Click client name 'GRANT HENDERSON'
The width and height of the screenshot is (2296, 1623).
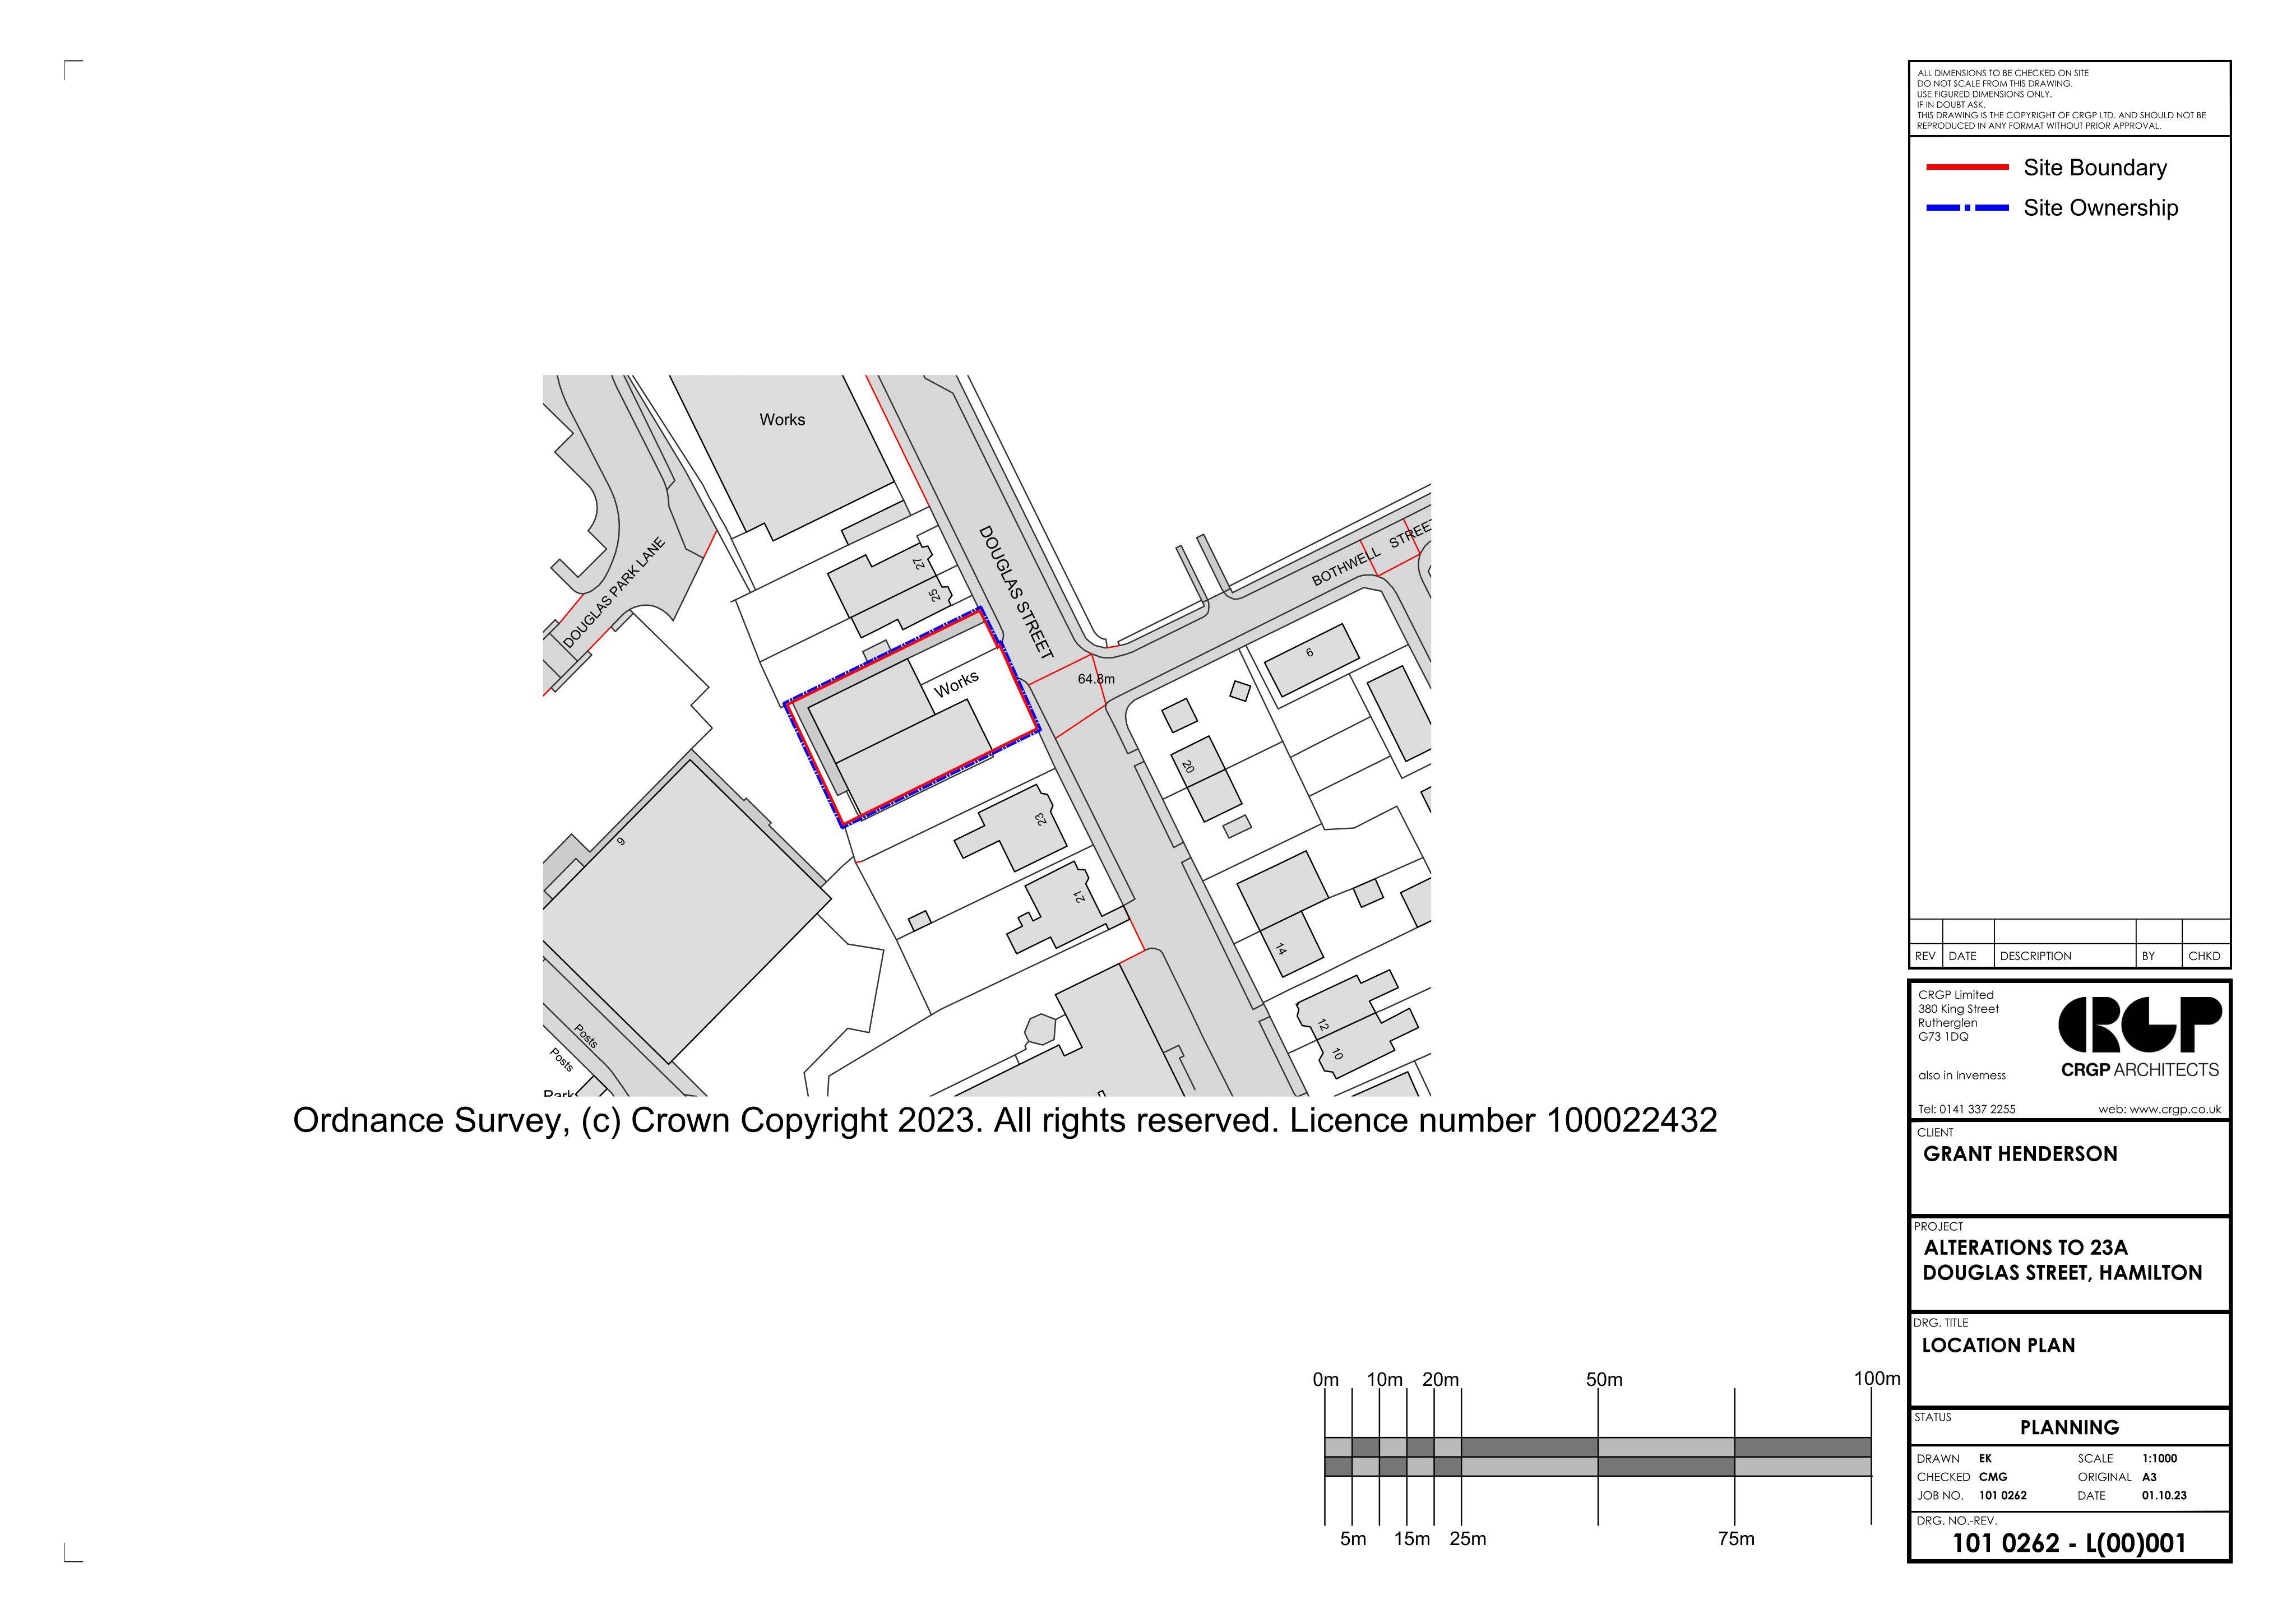pyautogui.click(x=2020, y=1154)
